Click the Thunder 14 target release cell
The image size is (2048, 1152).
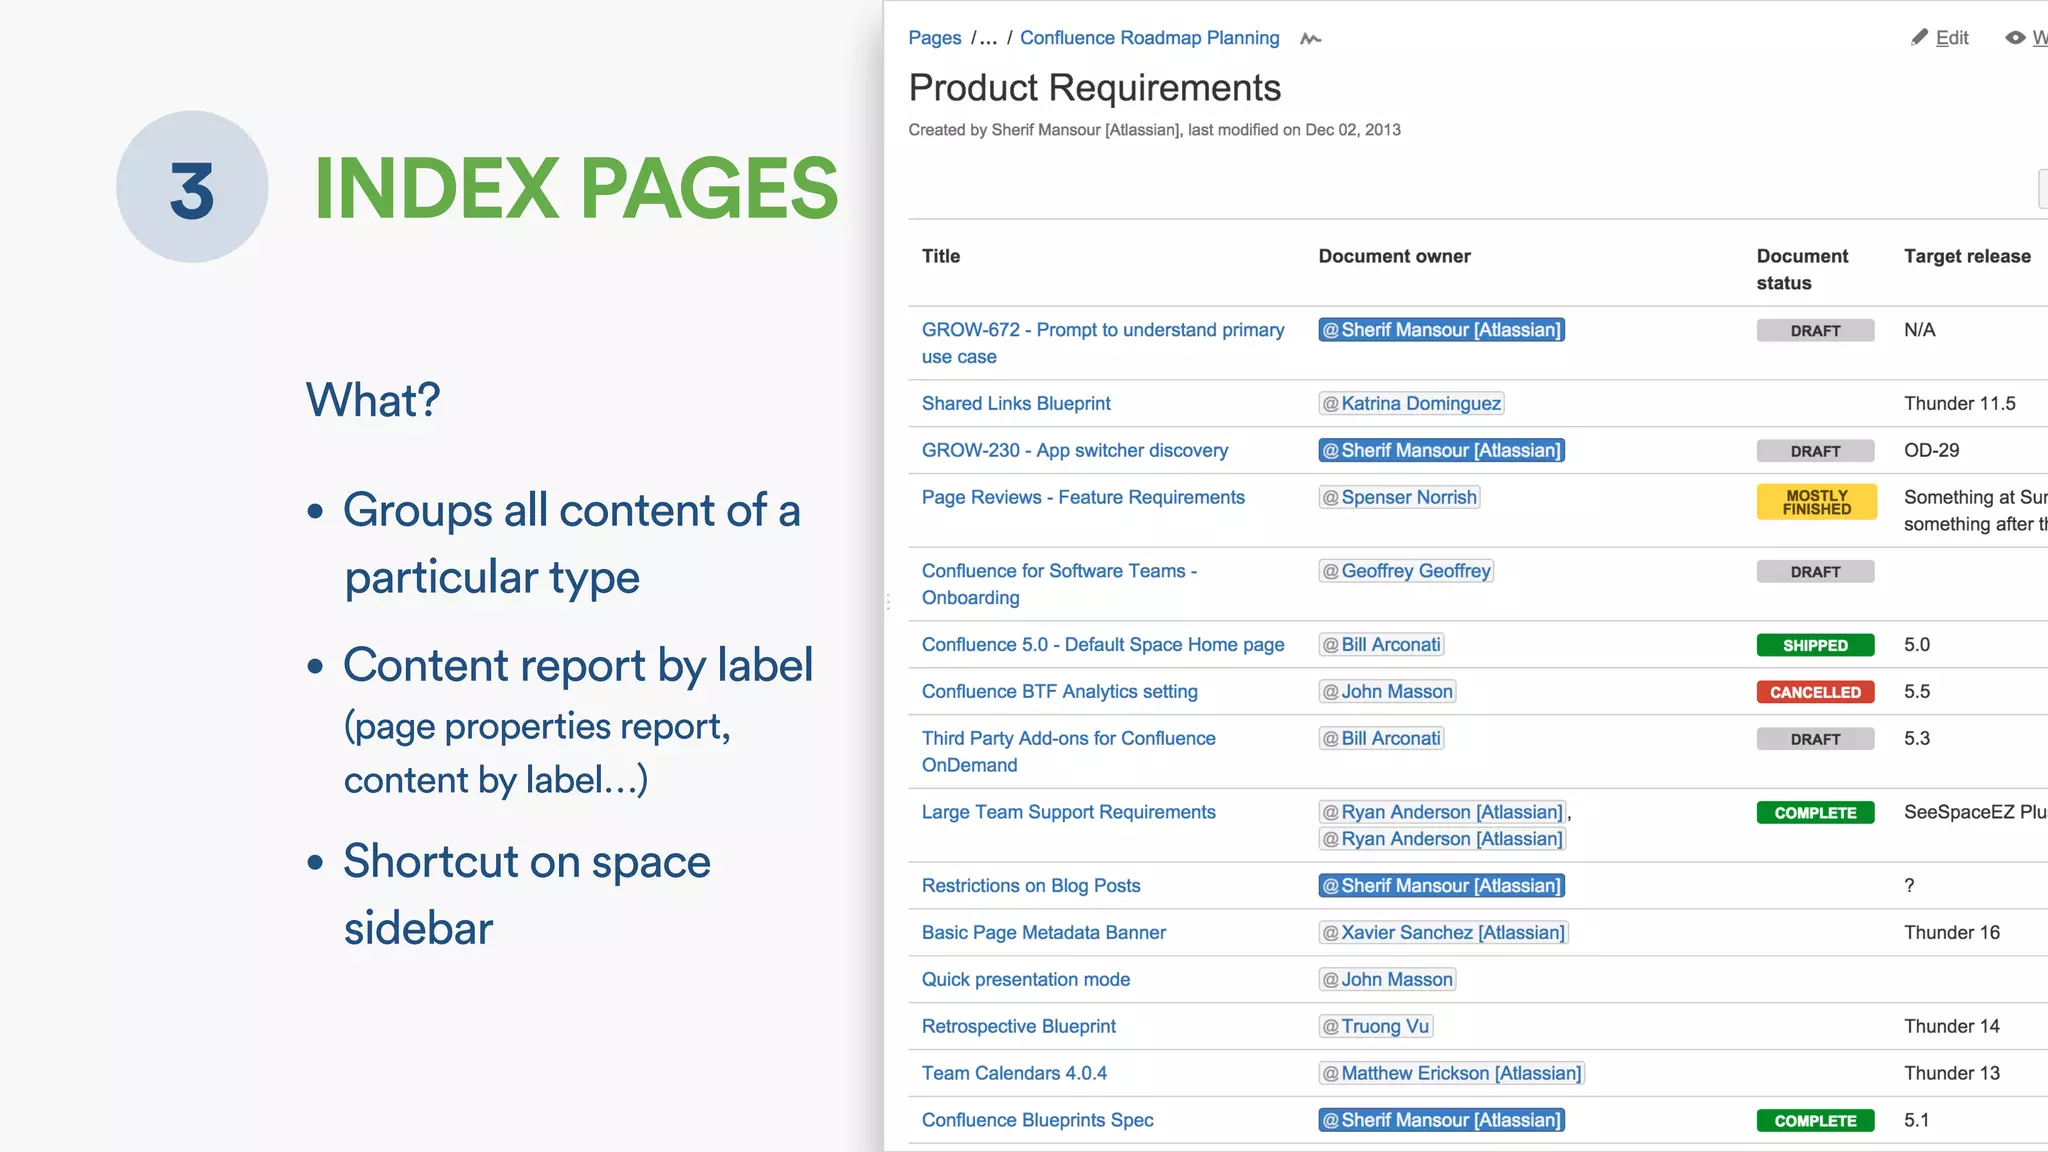[1951, 1026]
